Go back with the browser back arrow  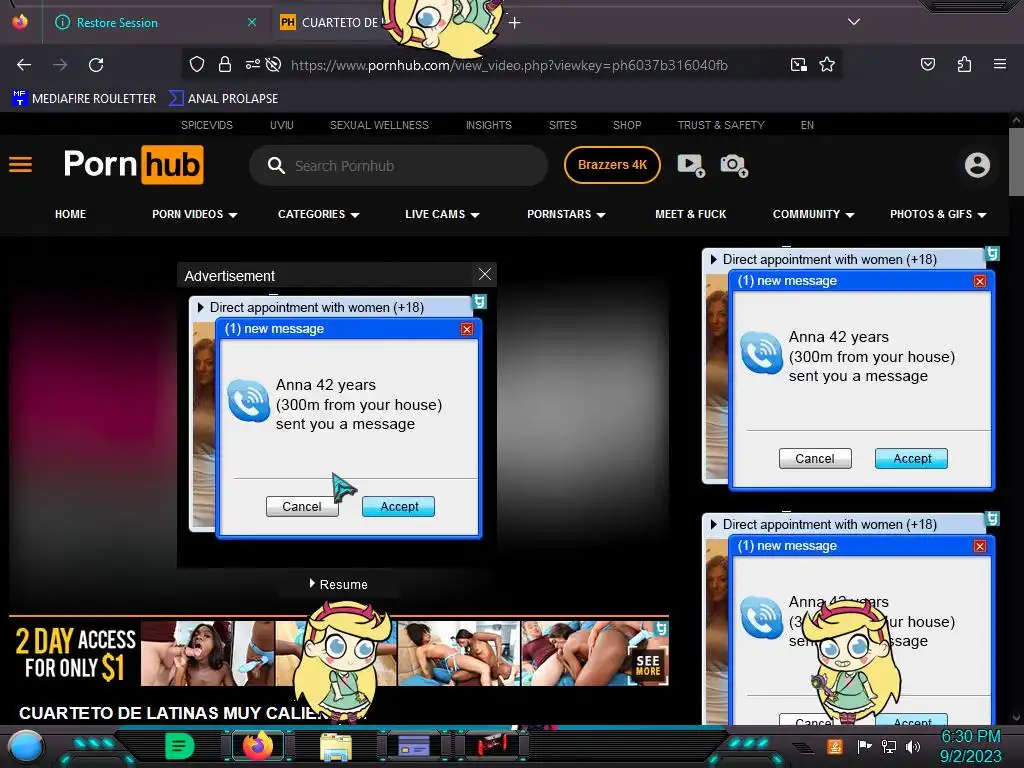click(x=24, y=65)
